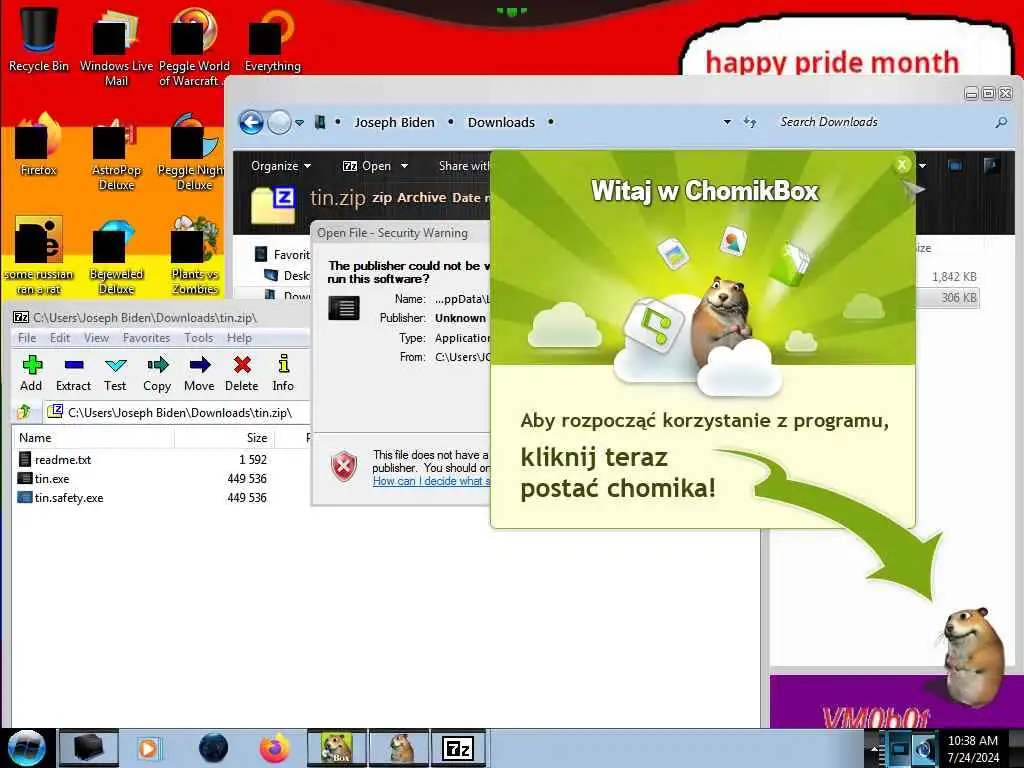1024x768 pixels.
Task: Click 'How can I decide what' link
Action: pyautogui.click(x=430, y=481)
